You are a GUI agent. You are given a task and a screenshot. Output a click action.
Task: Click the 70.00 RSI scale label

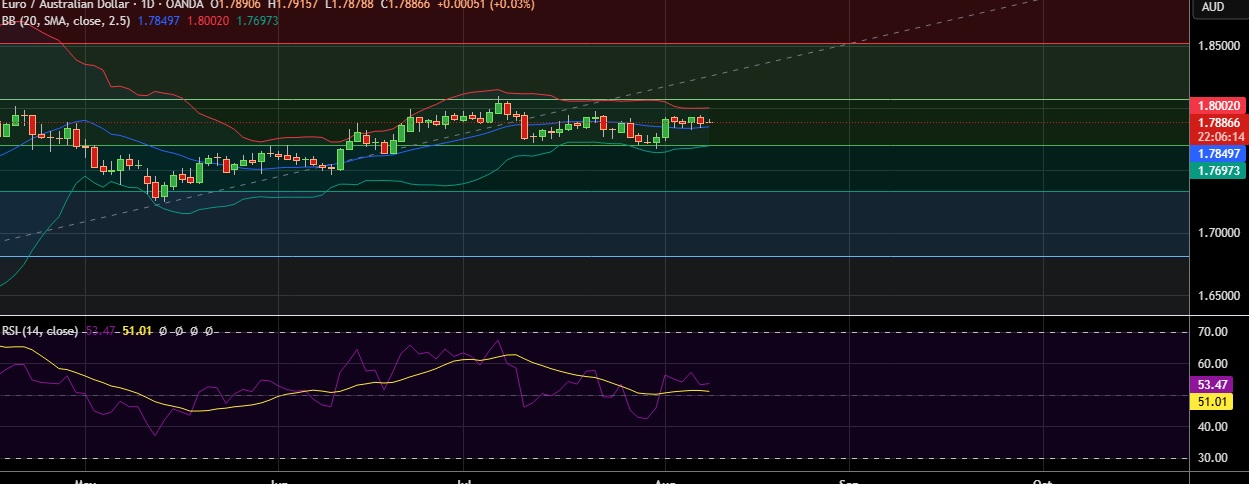tap(1212, 332)
